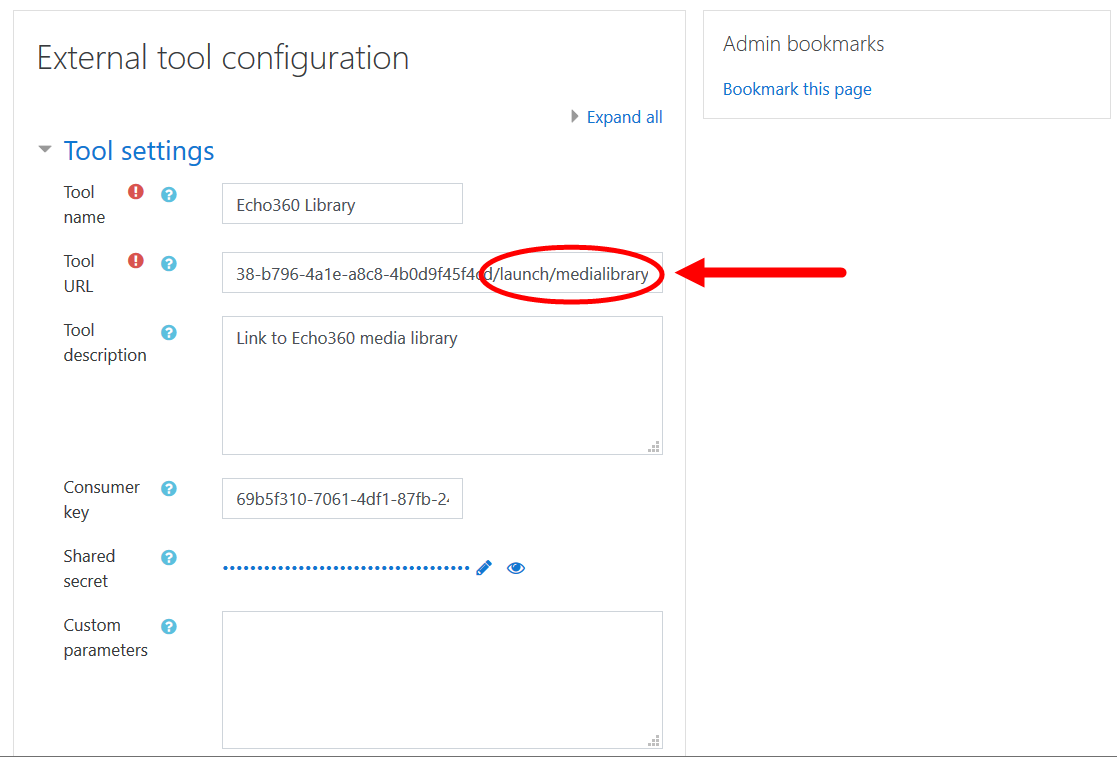Click the required icon next to Tool name
1117x757 pixels.
135,192
